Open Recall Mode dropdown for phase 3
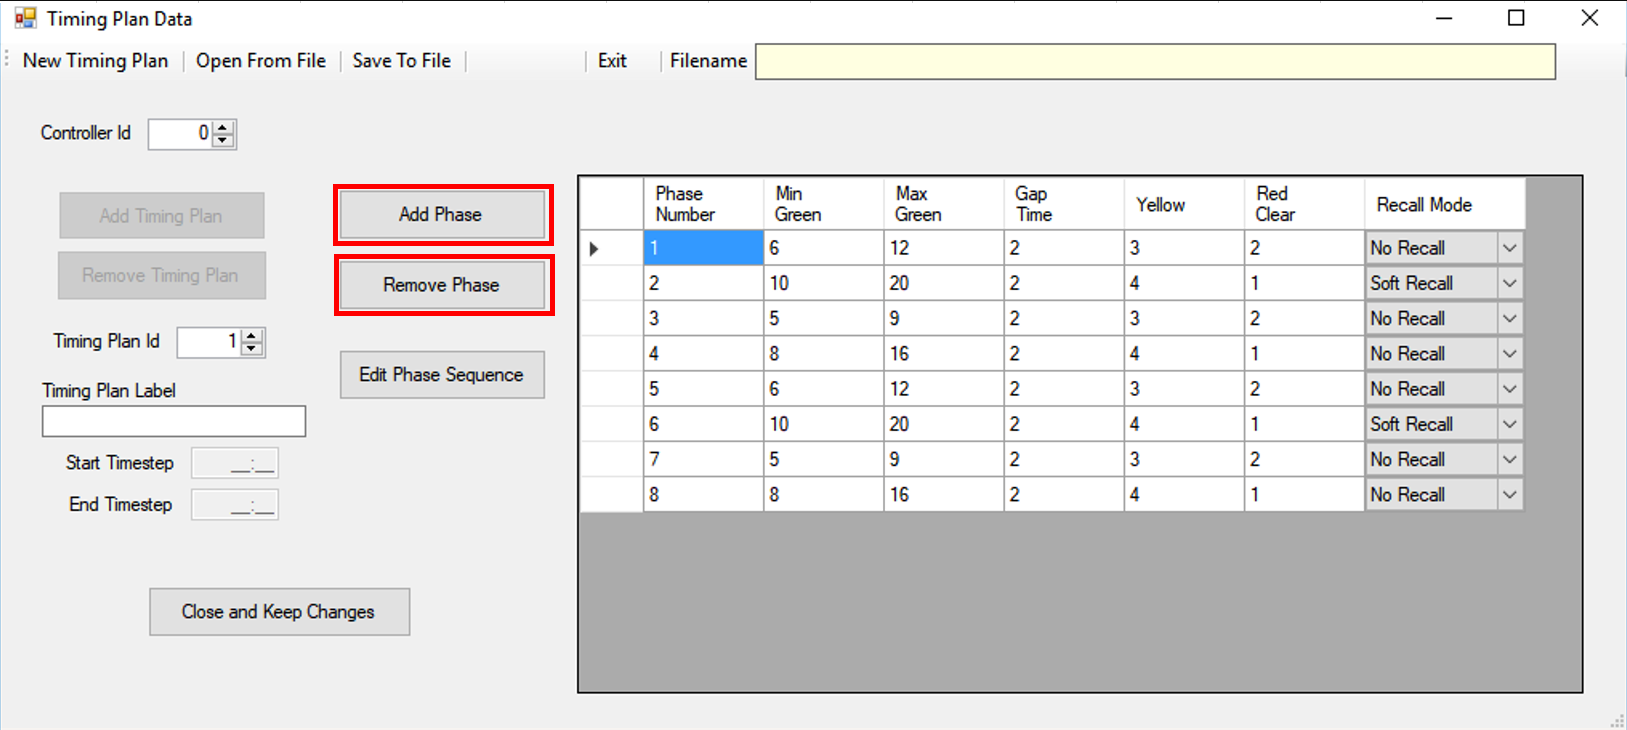Image resolution: width=1627 pixels, height=730 pixels. point(1510,318)
